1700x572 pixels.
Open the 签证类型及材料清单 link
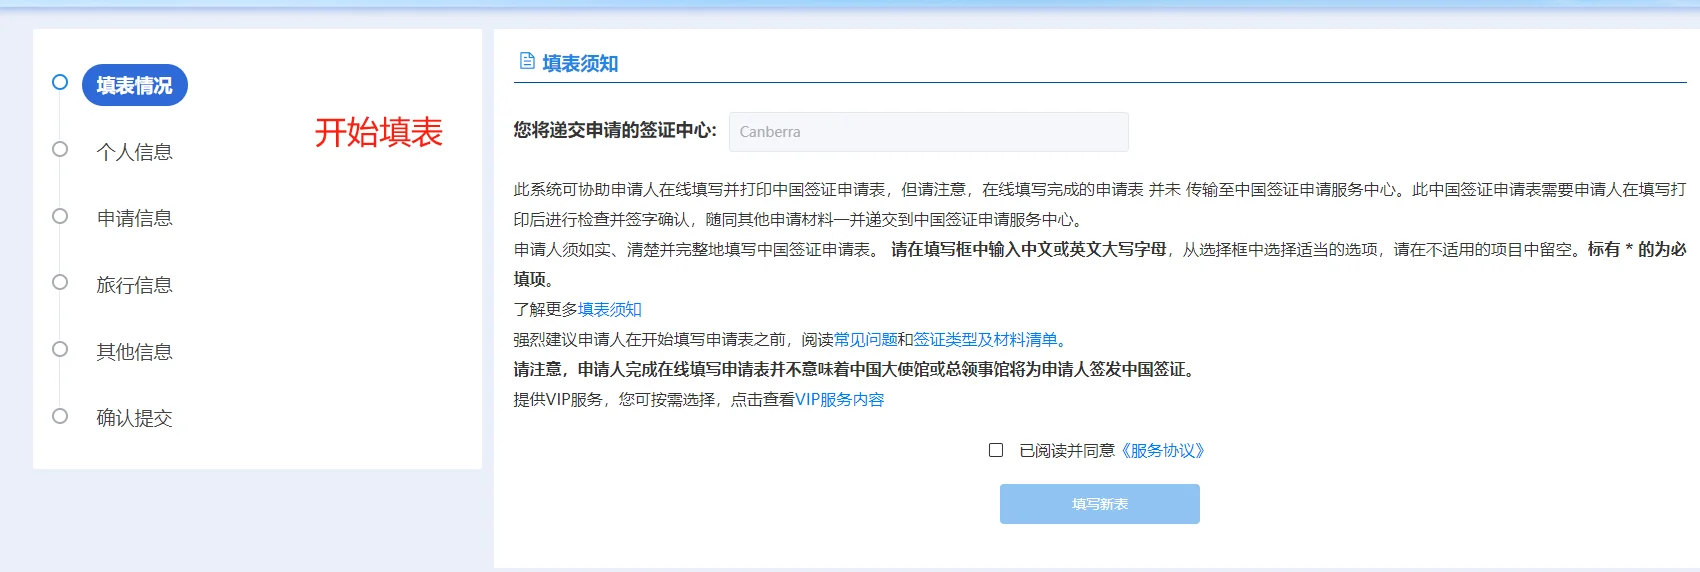[x=986, y=340]
